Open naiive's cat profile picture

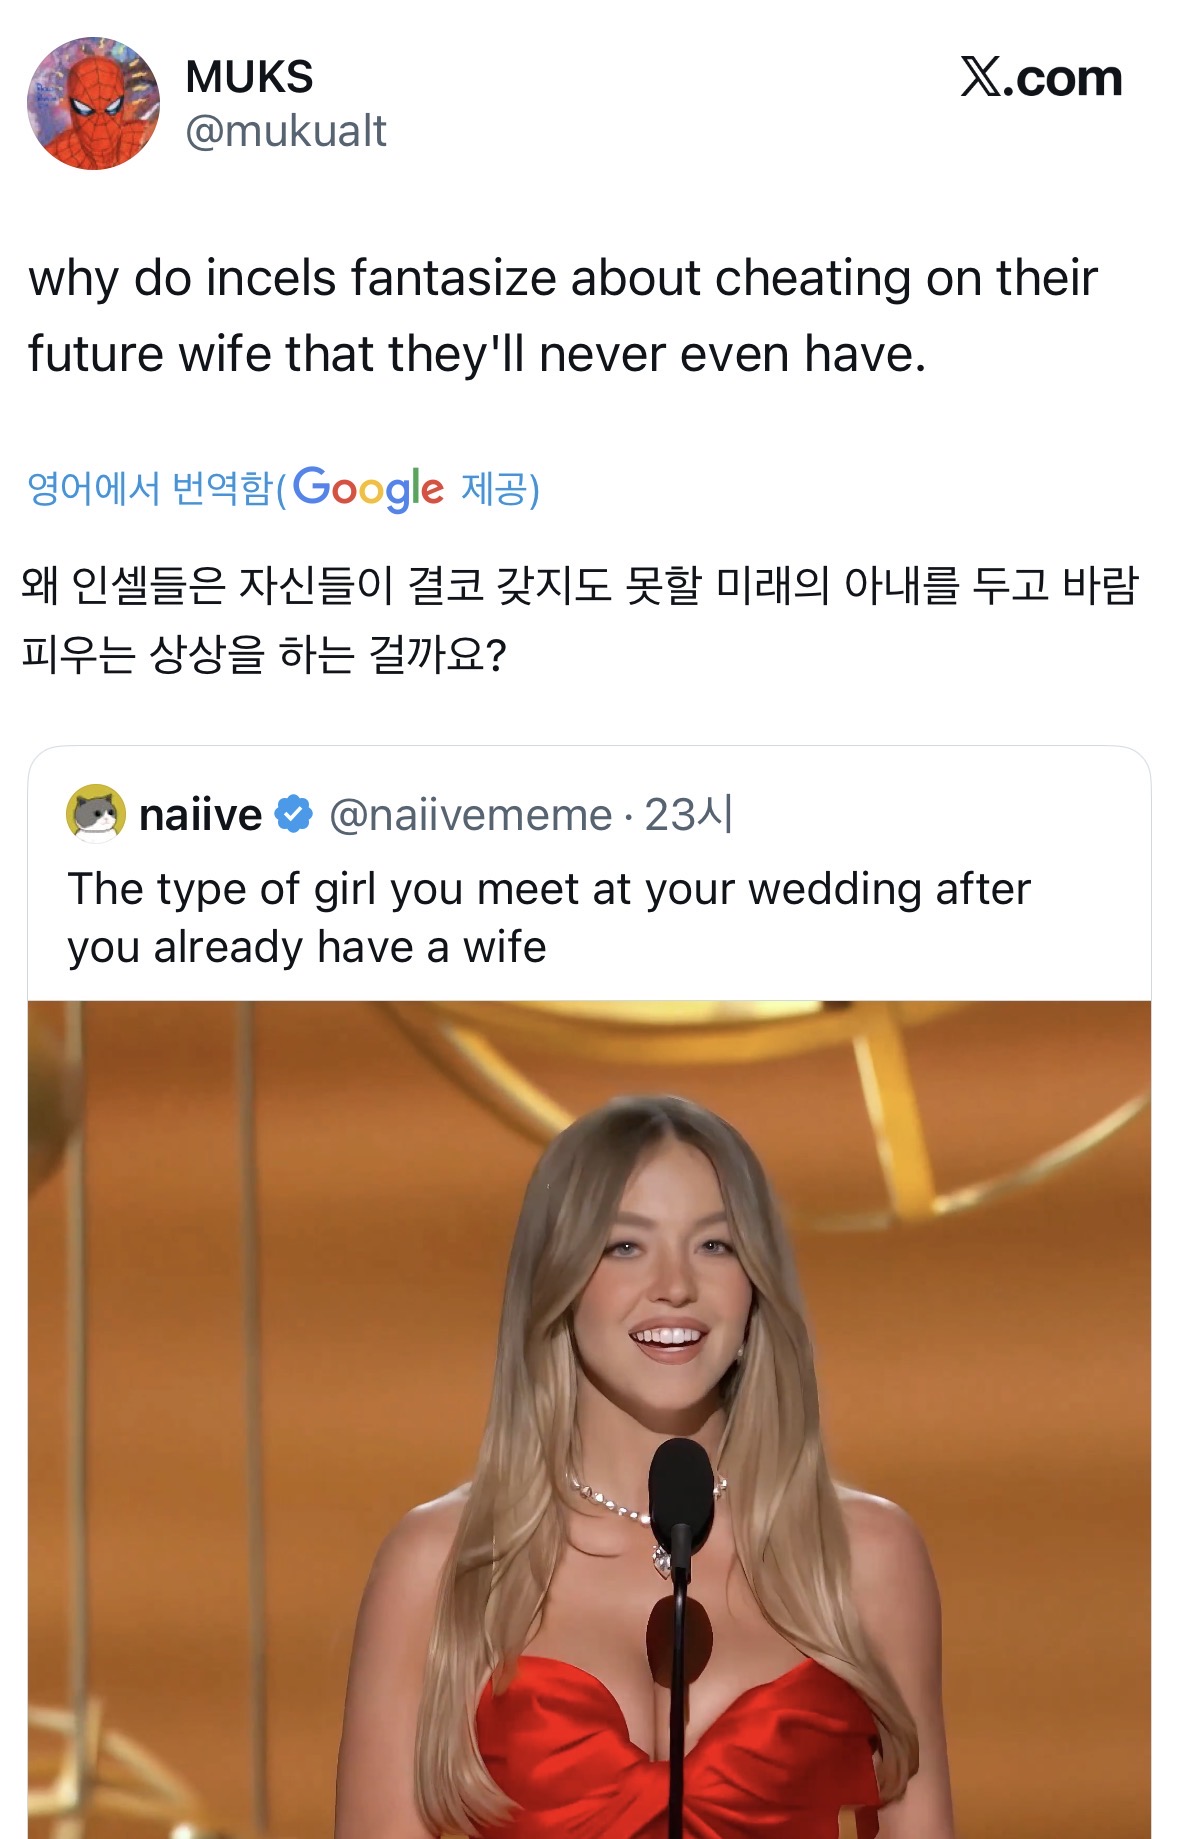(x=96, y=813)
